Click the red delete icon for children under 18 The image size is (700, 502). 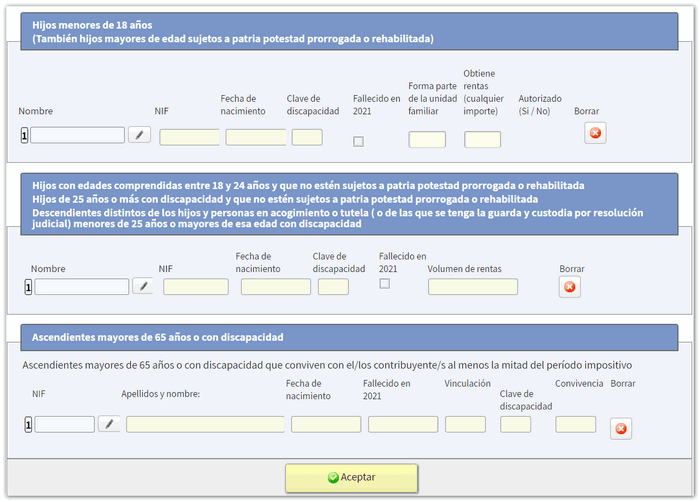[x=595, y=133]
